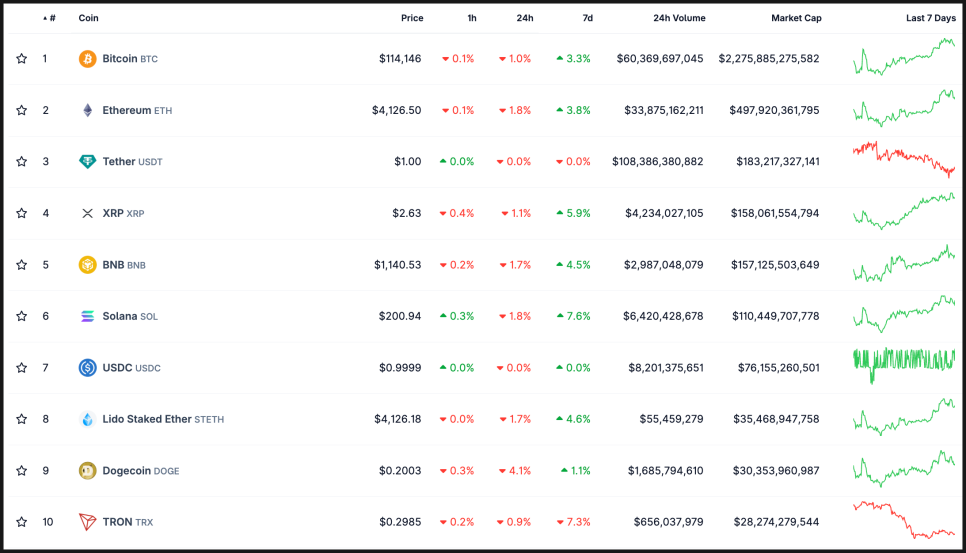Open the Lido Staked Ether coin link
The width and height of the screenshot is (966, 553).
coord(147,419)
